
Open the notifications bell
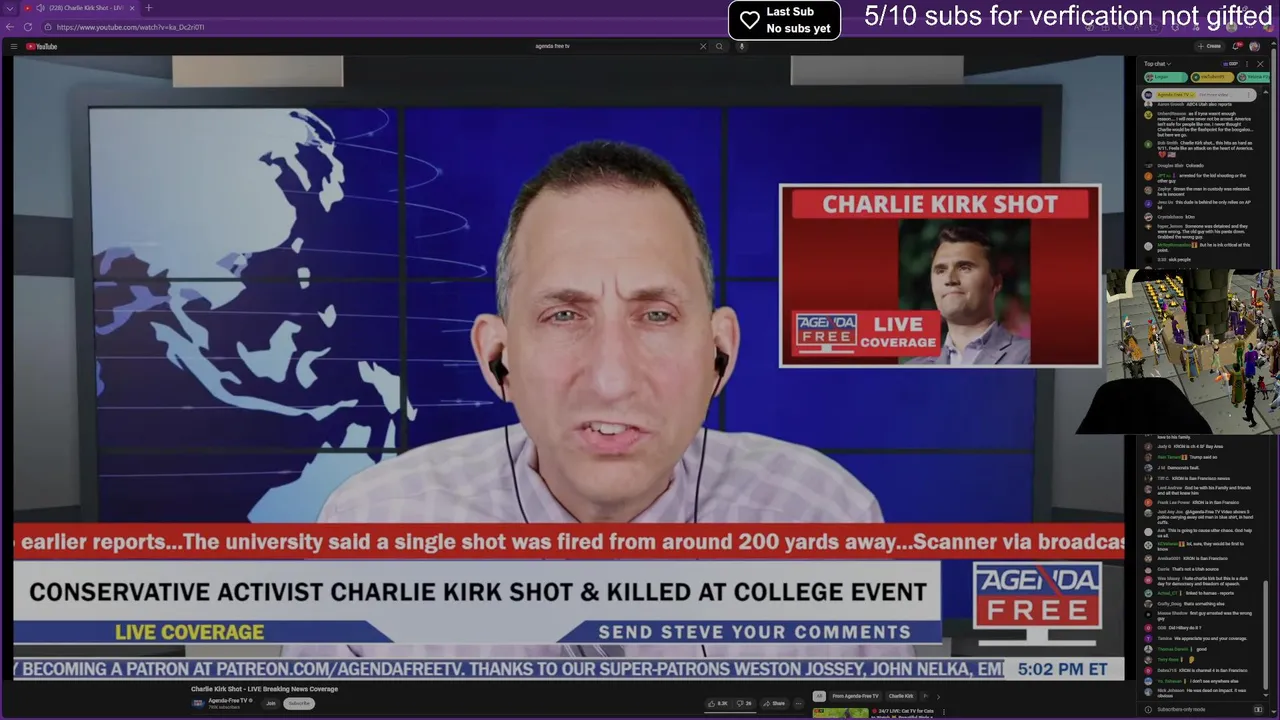pyautogui.click(x=1237, y=46)
